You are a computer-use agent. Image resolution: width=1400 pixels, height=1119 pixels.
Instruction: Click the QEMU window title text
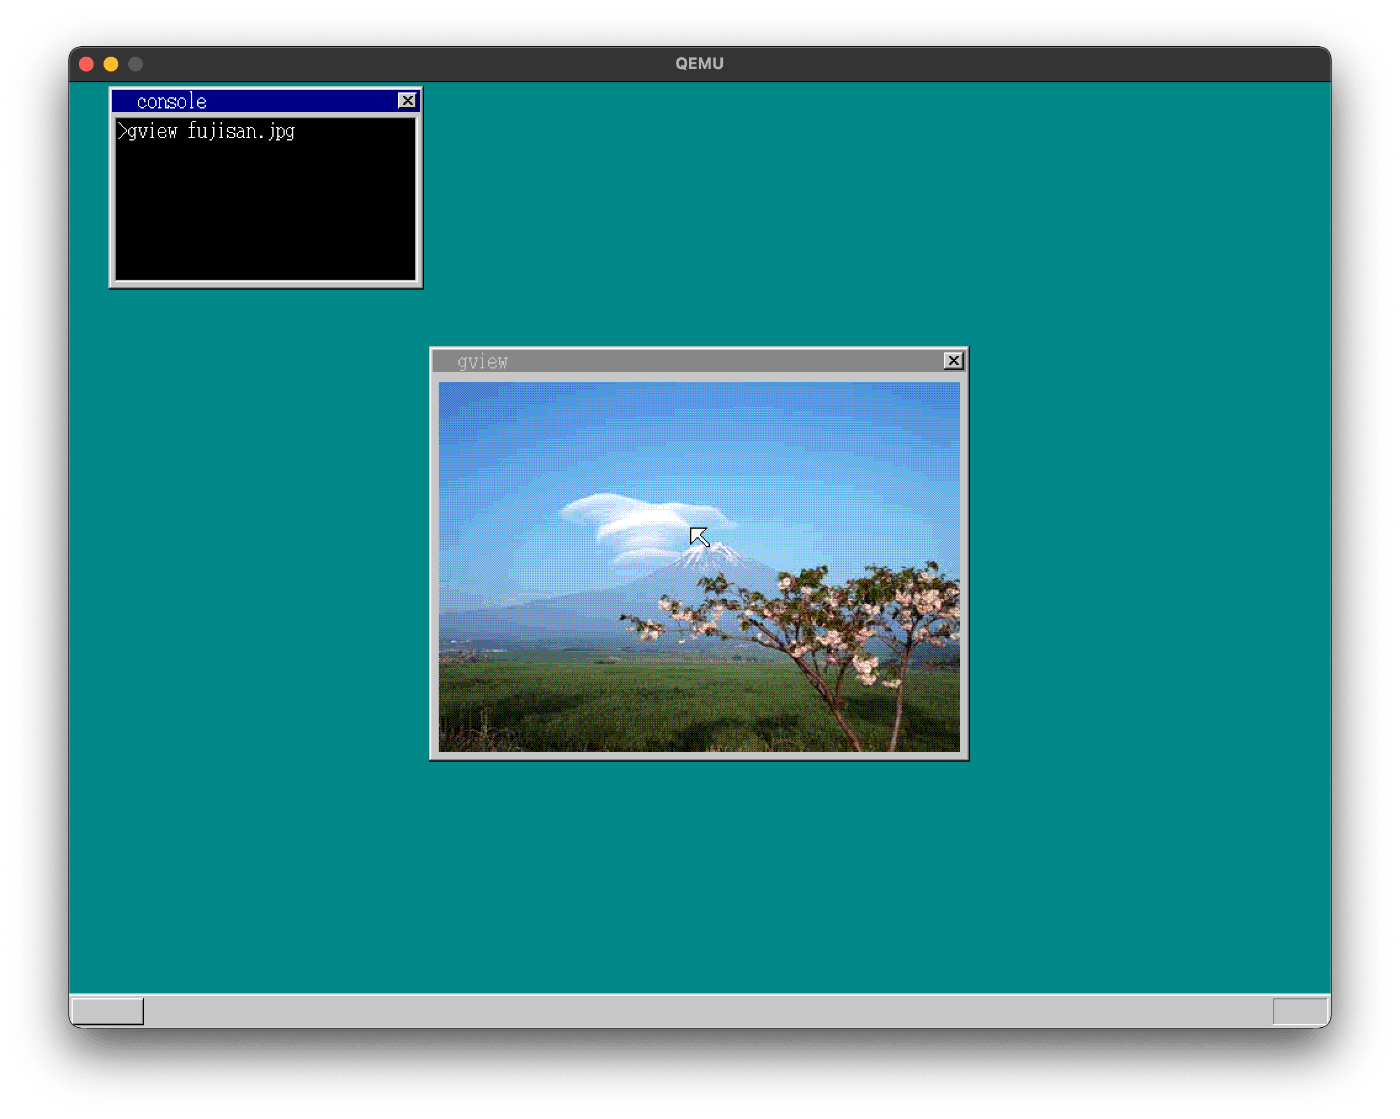pyautogui.click(x=699, y=63)
